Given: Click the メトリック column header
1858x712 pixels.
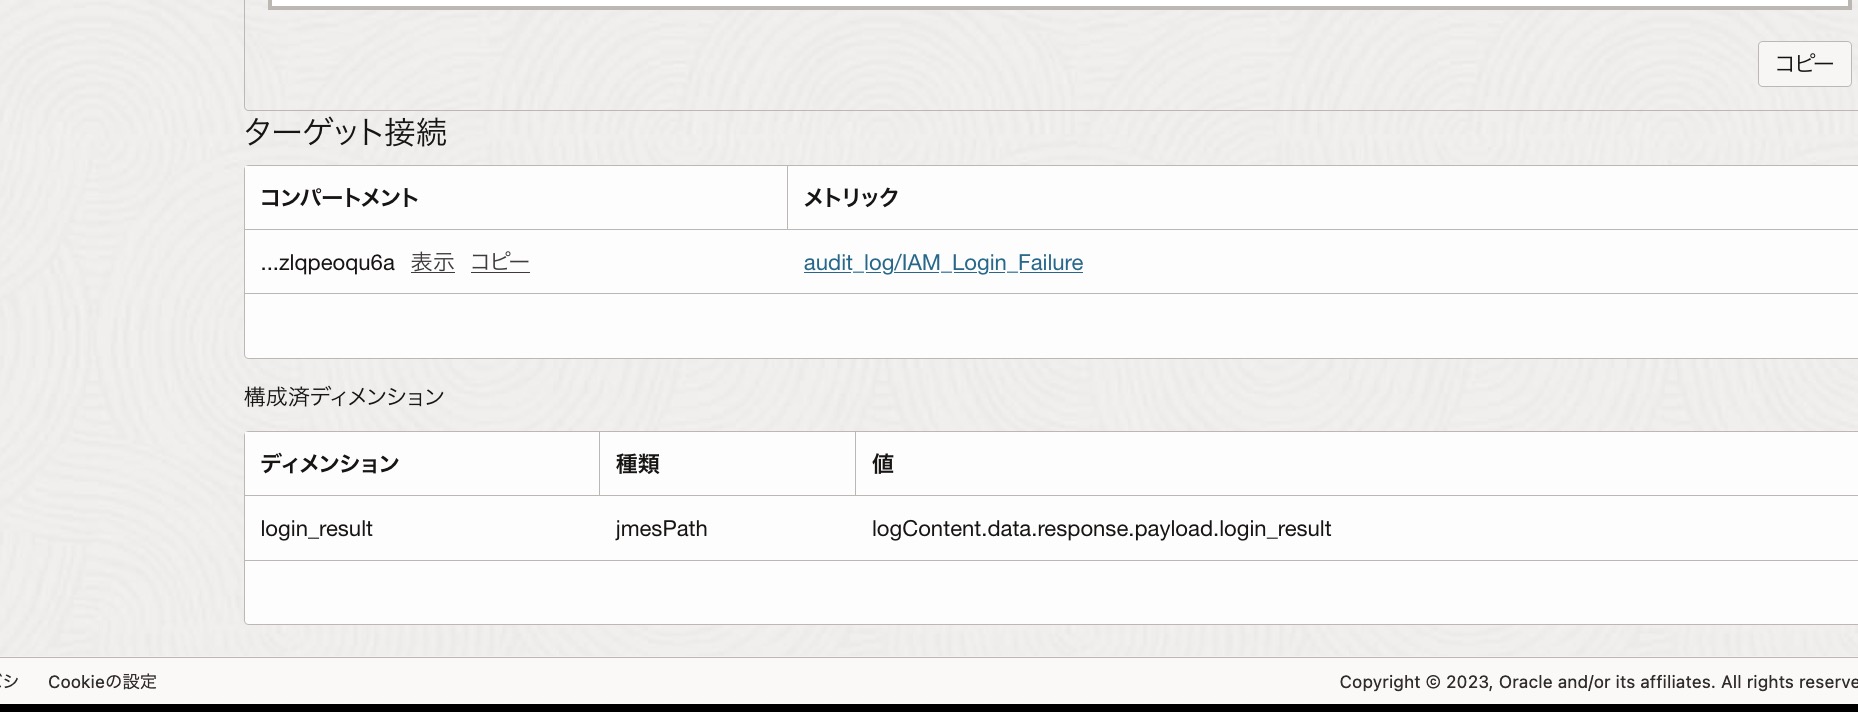Looking at the screenshot, I should pyautogui.click(x=851, y=198).
